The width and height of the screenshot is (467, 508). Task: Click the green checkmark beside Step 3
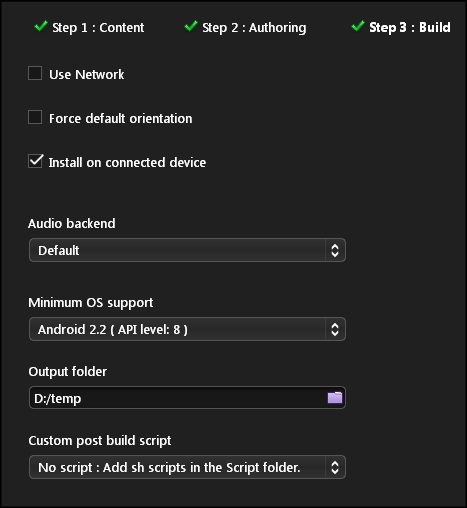pyautogui.click(x=358, y=26)
